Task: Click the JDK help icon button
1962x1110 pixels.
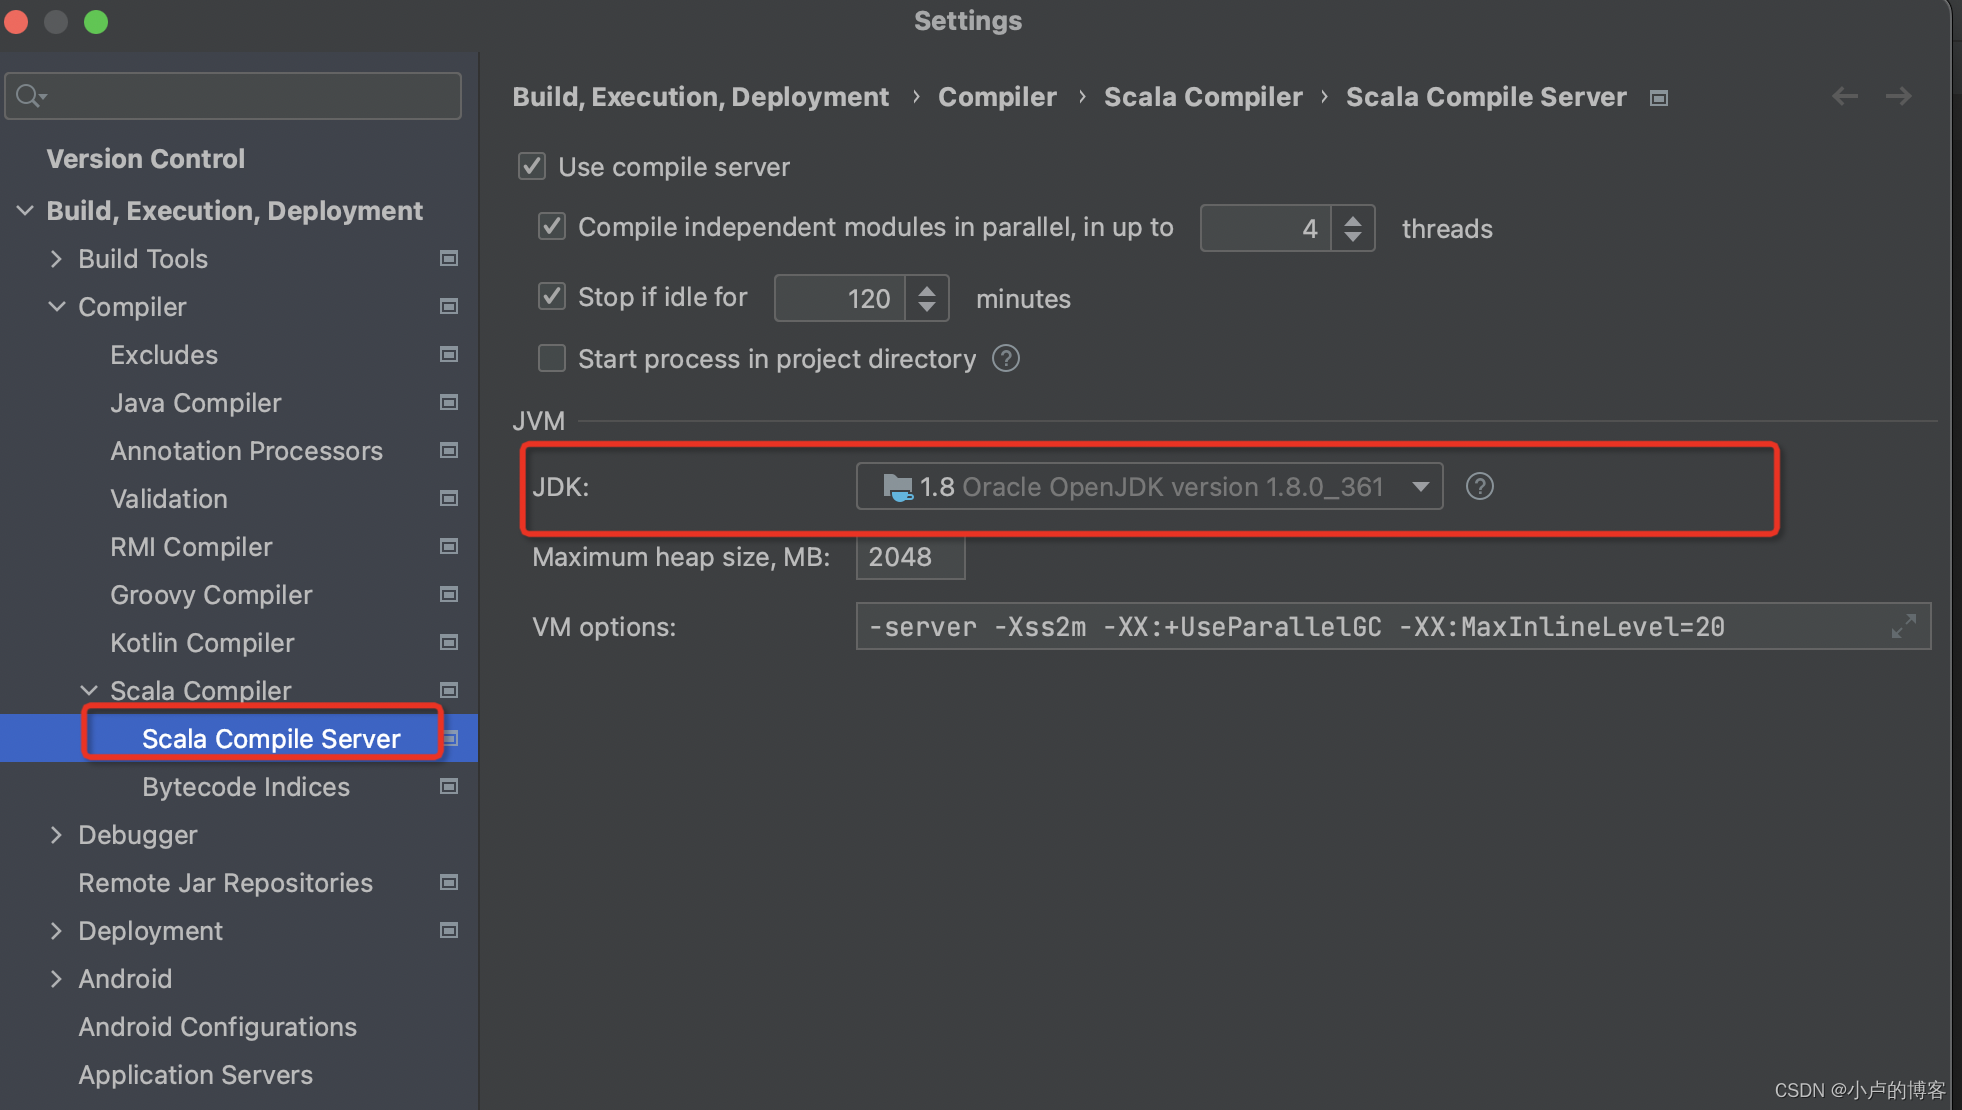Action: pyautogui.click(x=1480, y=486)
